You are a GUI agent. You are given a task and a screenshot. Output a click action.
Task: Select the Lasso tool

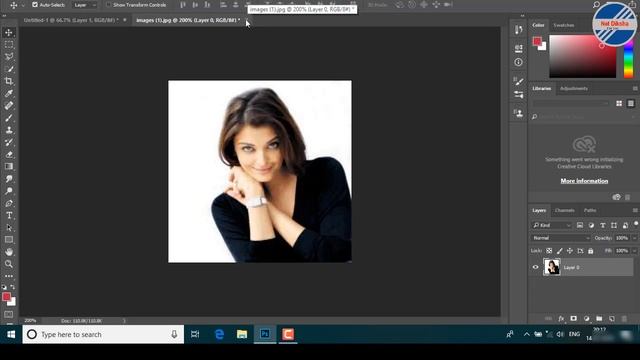[x=9, y=57]
